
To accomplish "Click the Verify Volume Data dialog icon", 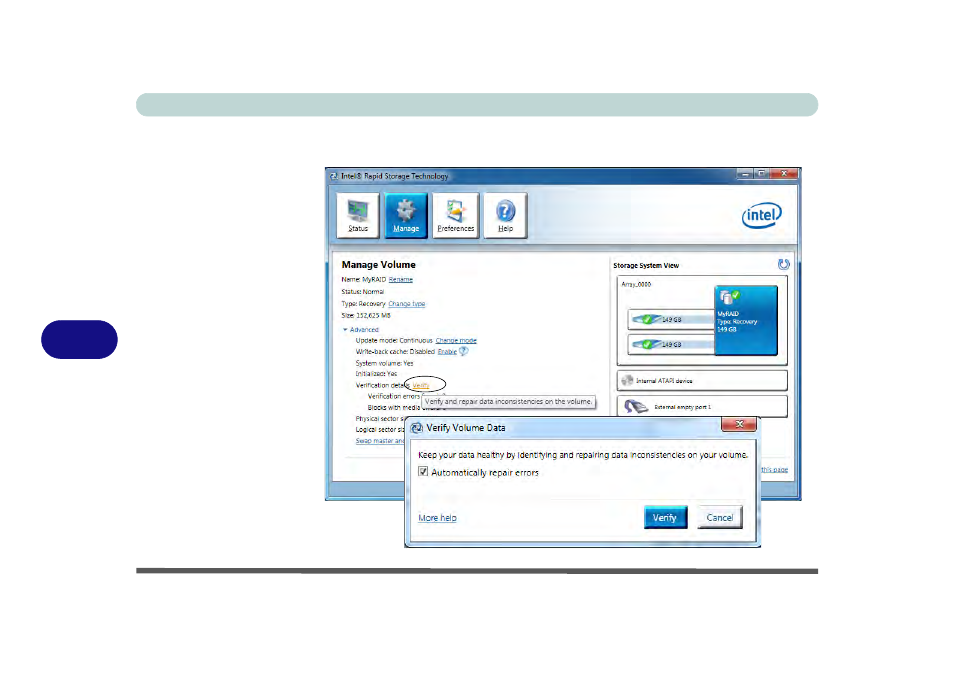I will [417, 428].
